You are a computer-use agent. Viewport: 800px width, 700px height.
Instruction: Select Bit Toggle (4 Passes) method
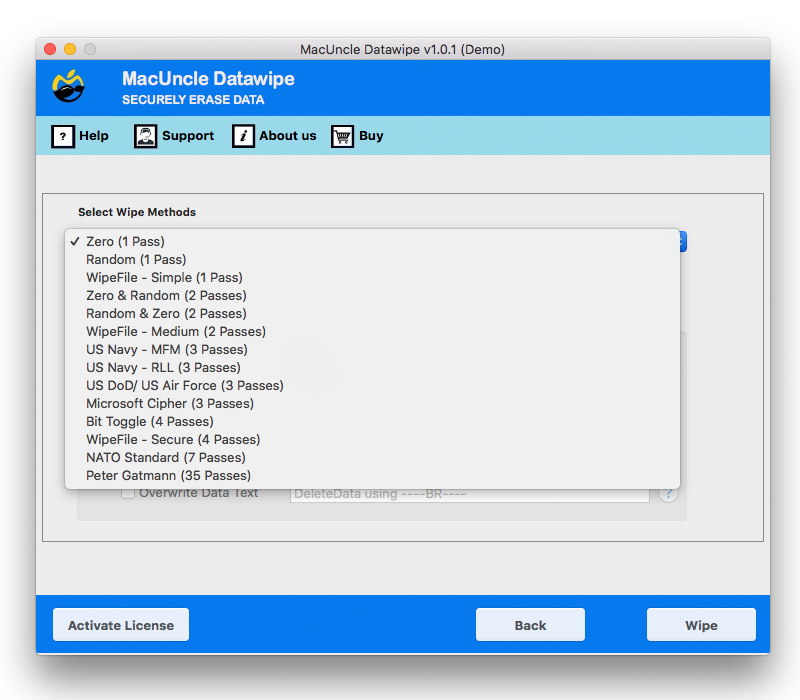pos(145,421)
